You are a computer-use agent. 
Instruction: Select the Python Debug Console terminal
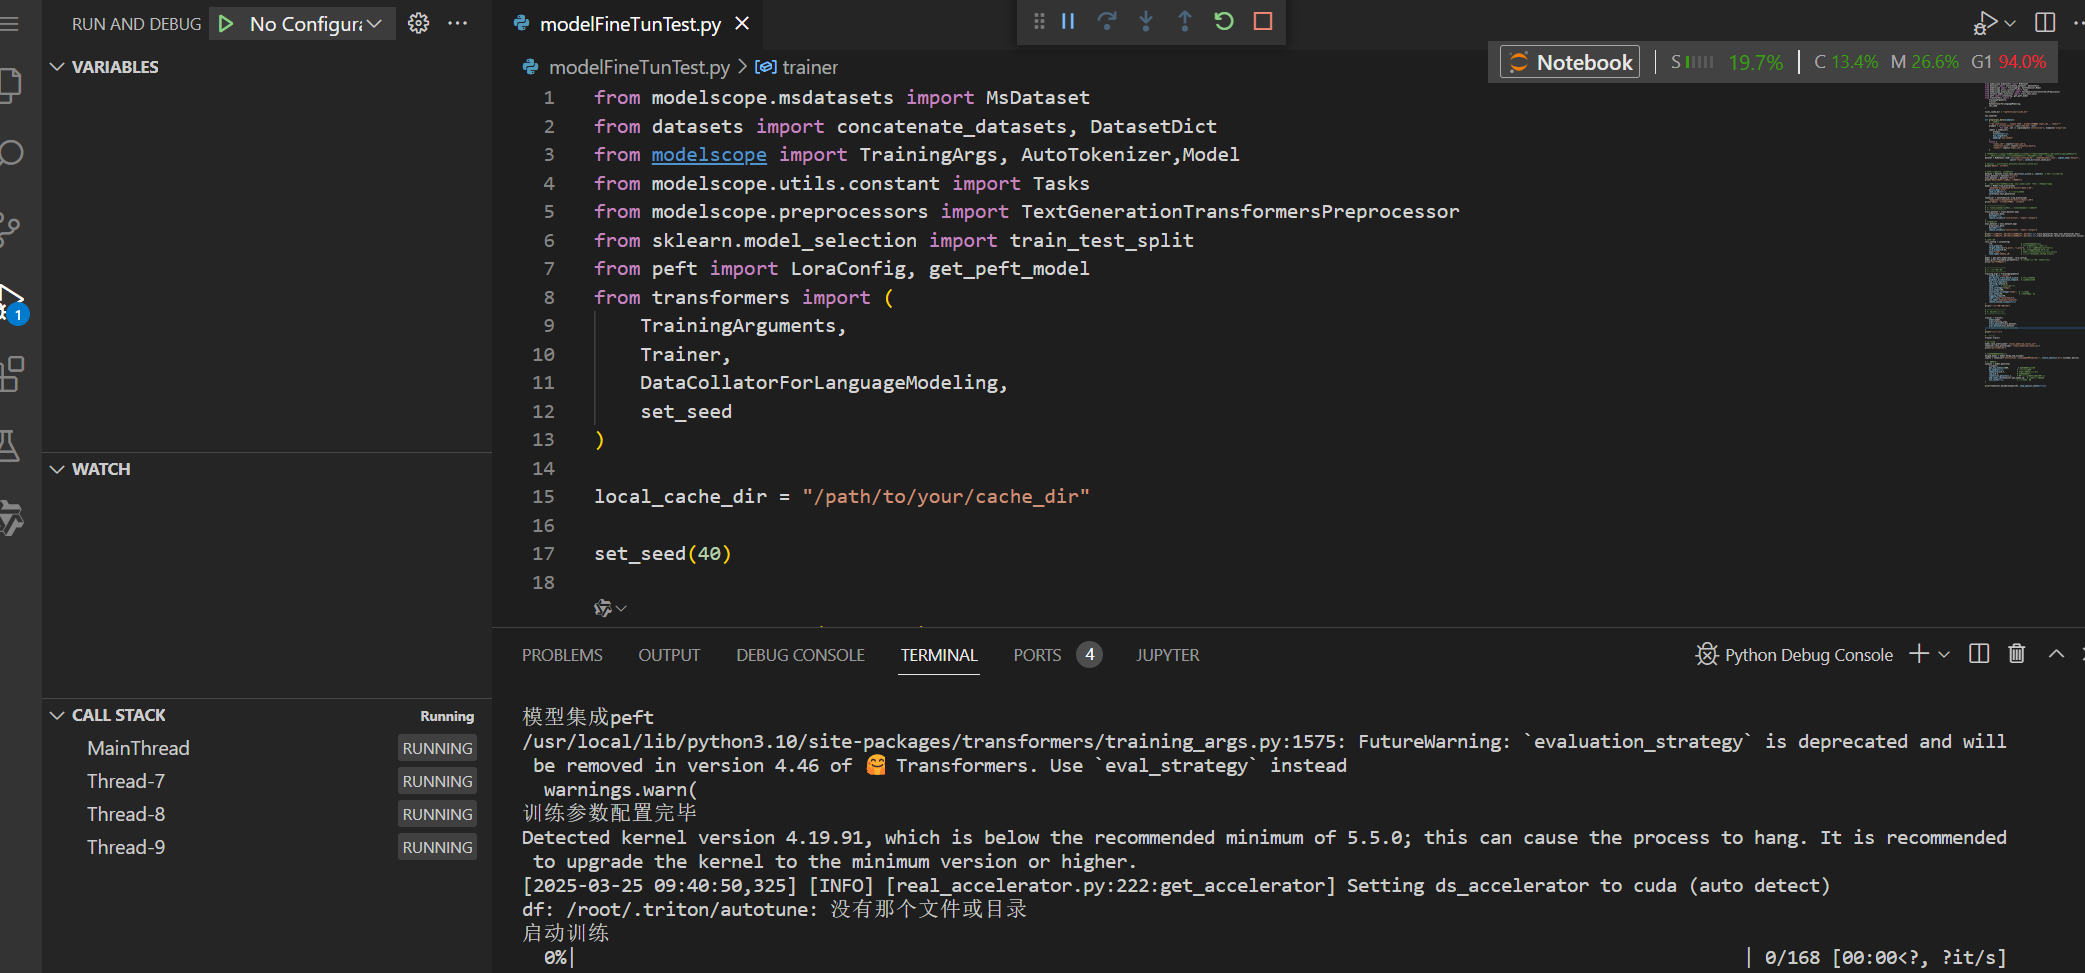coord(1795,655)
